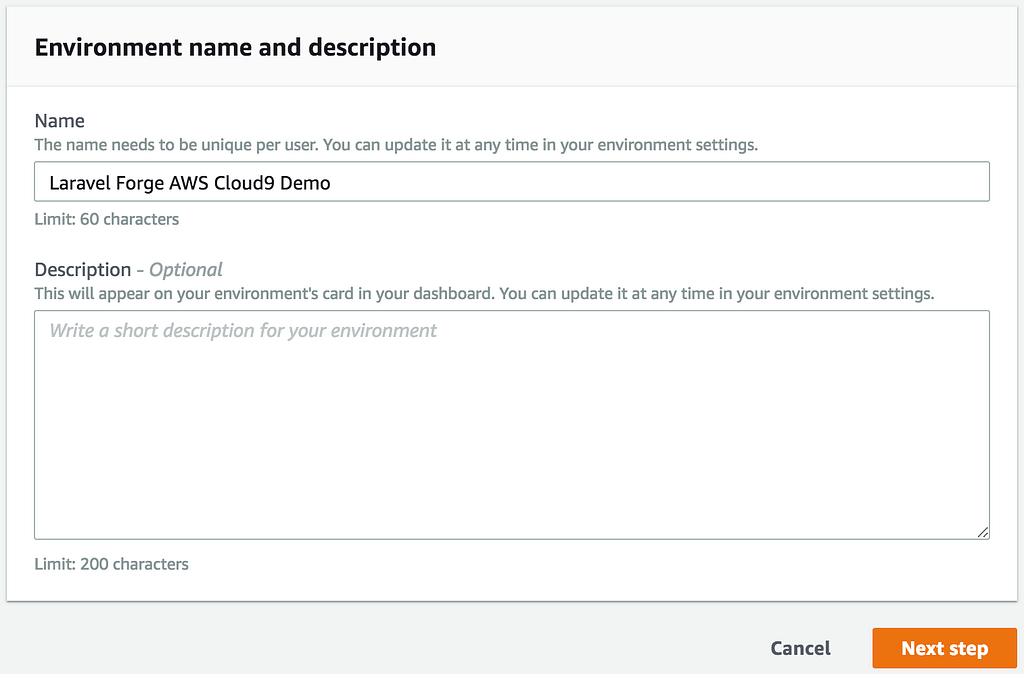Click the Name input field
Image resolution: width=1024 pixels, height=674 pixels.
[511, 182]
